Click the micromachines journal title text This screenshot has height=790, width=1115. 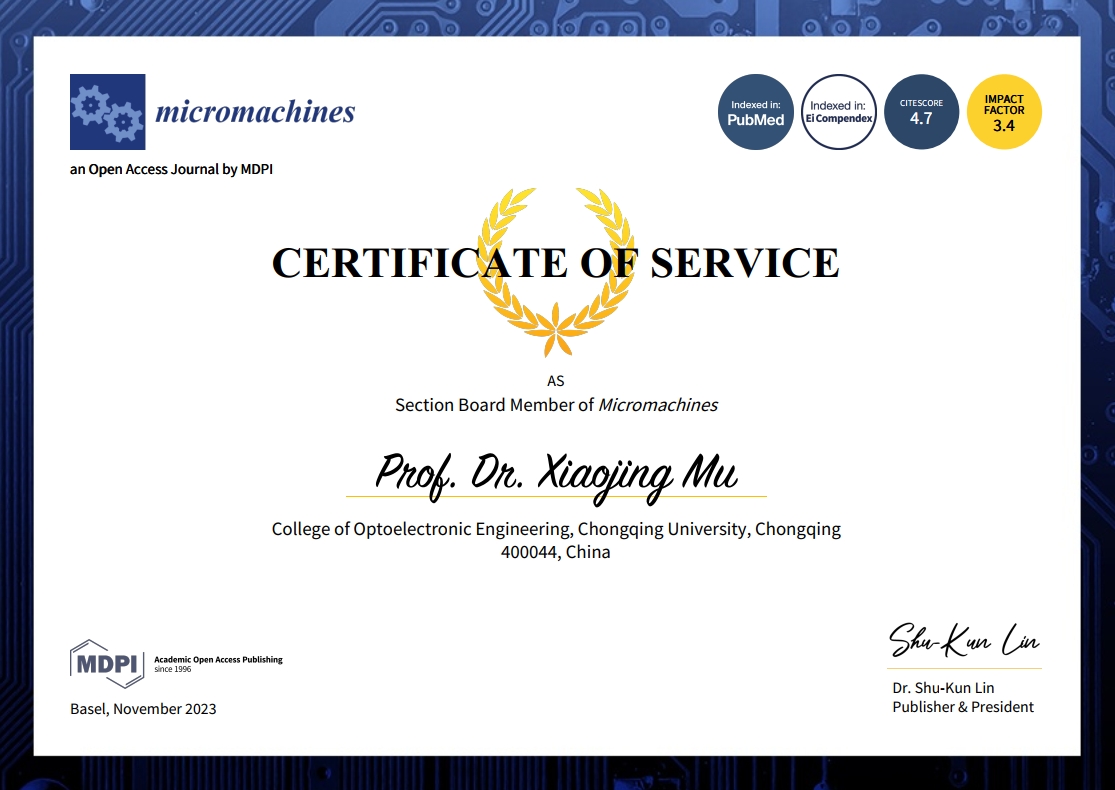click(x=255, y=112)
